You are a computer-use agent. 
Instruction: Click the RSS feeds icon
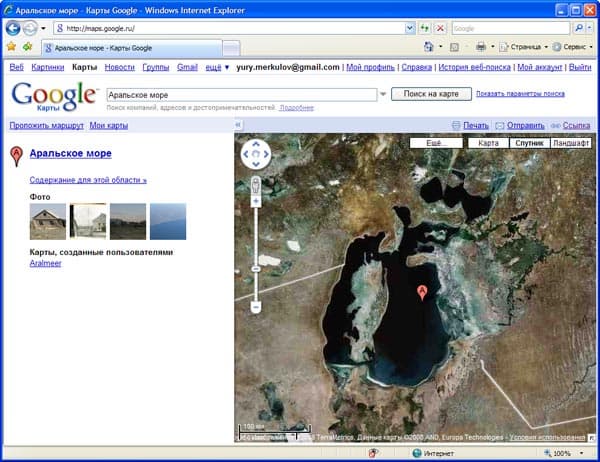coord(454,47)
